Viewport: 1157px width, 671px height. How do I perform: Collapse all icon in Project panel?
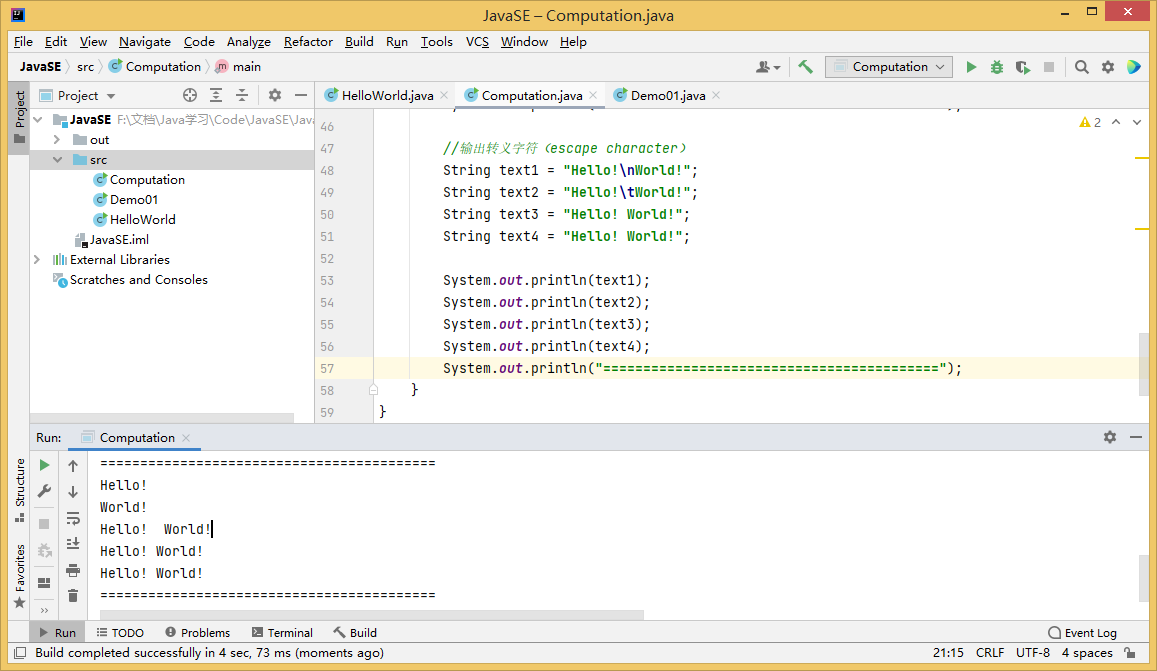241,95
